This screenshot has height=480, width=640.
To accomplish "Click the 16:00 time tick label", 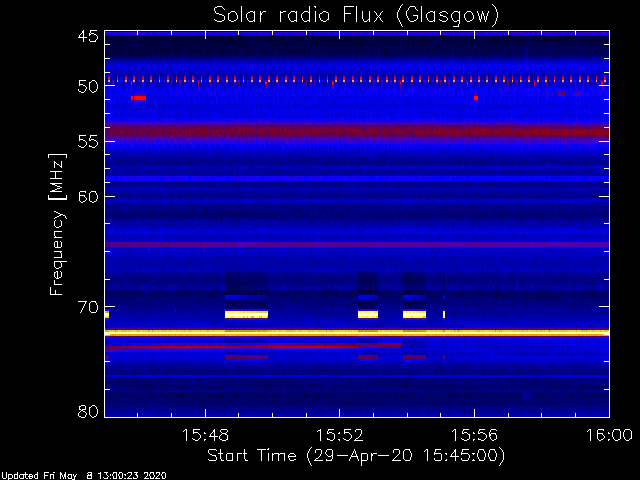I will coord(609,435).
